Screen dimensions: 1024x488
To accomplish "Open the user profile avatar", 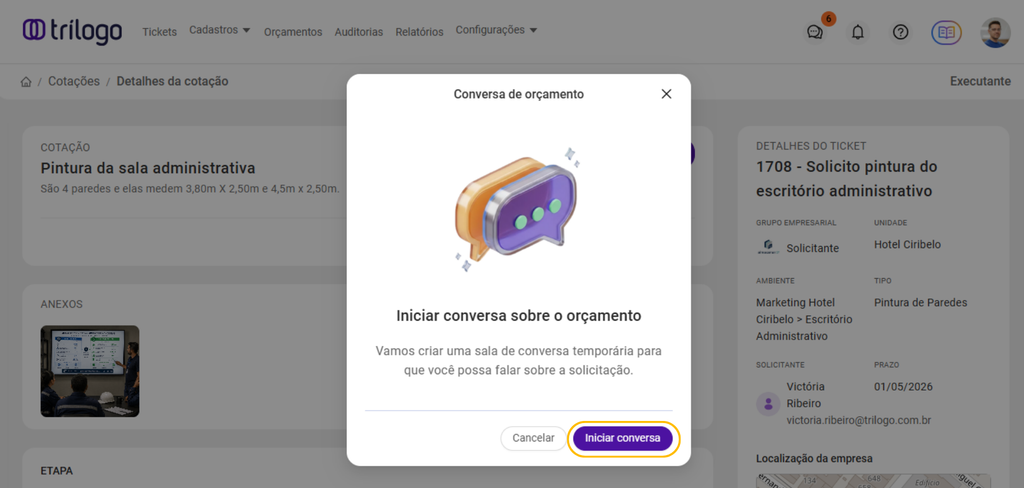I will click(995, 32).
